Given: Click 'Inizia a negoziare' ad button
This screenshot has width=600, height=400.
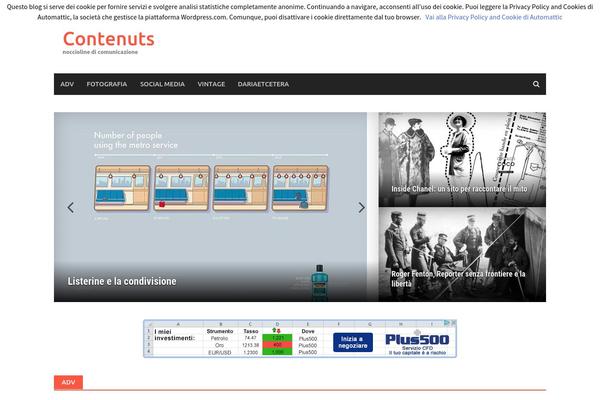Looking at the screenshot, I should (353, 342).
